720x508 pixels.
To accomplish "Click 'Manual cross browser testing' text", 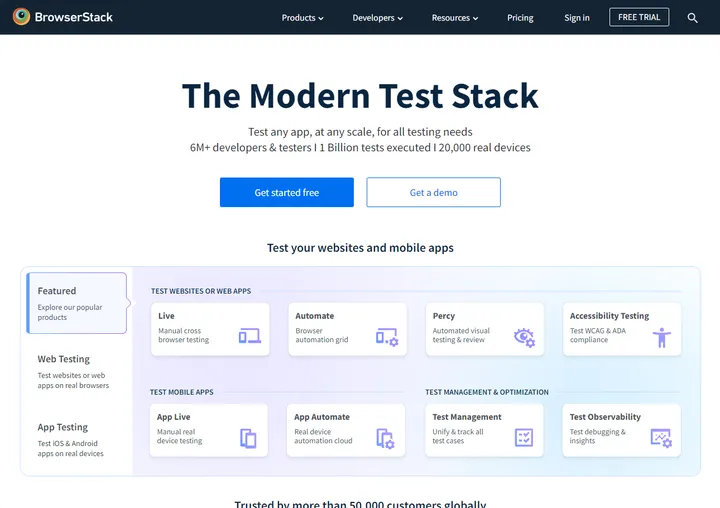I will click(x=183, y=335).
